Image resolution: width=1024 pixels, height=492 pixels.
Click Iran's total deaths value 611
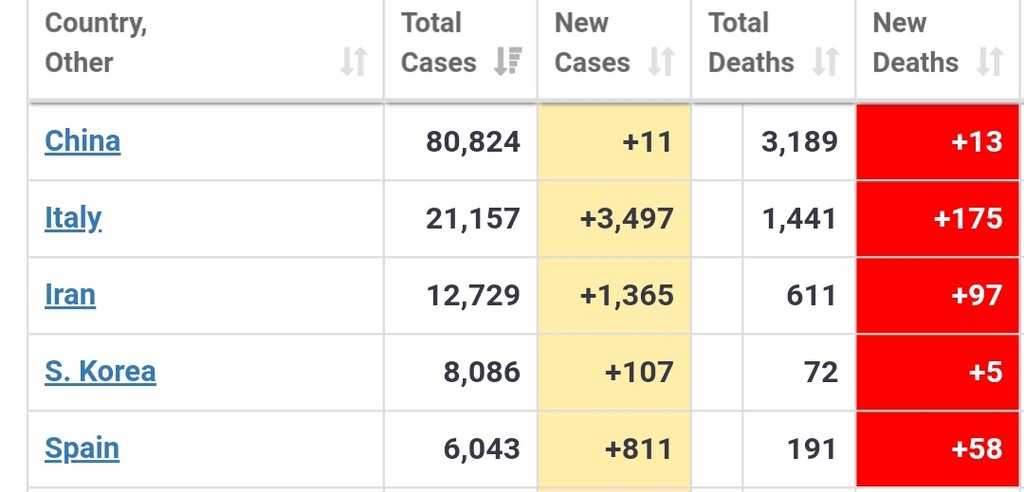811,295
